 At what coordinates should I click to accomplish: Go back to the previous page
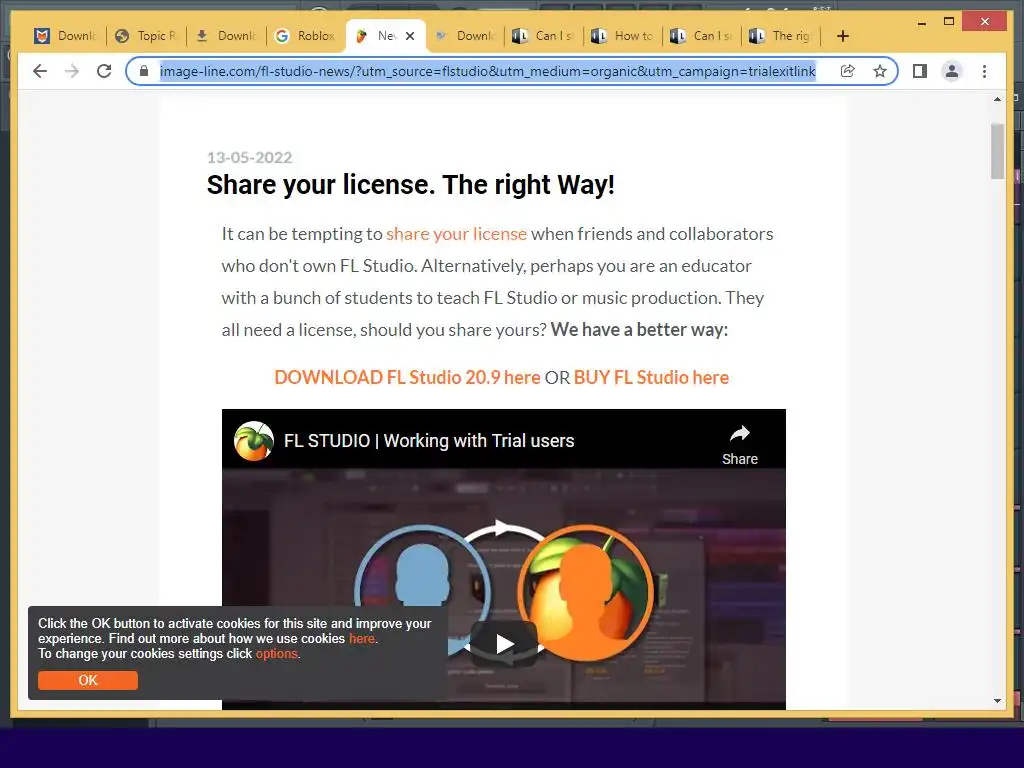(x=40, y=71)
